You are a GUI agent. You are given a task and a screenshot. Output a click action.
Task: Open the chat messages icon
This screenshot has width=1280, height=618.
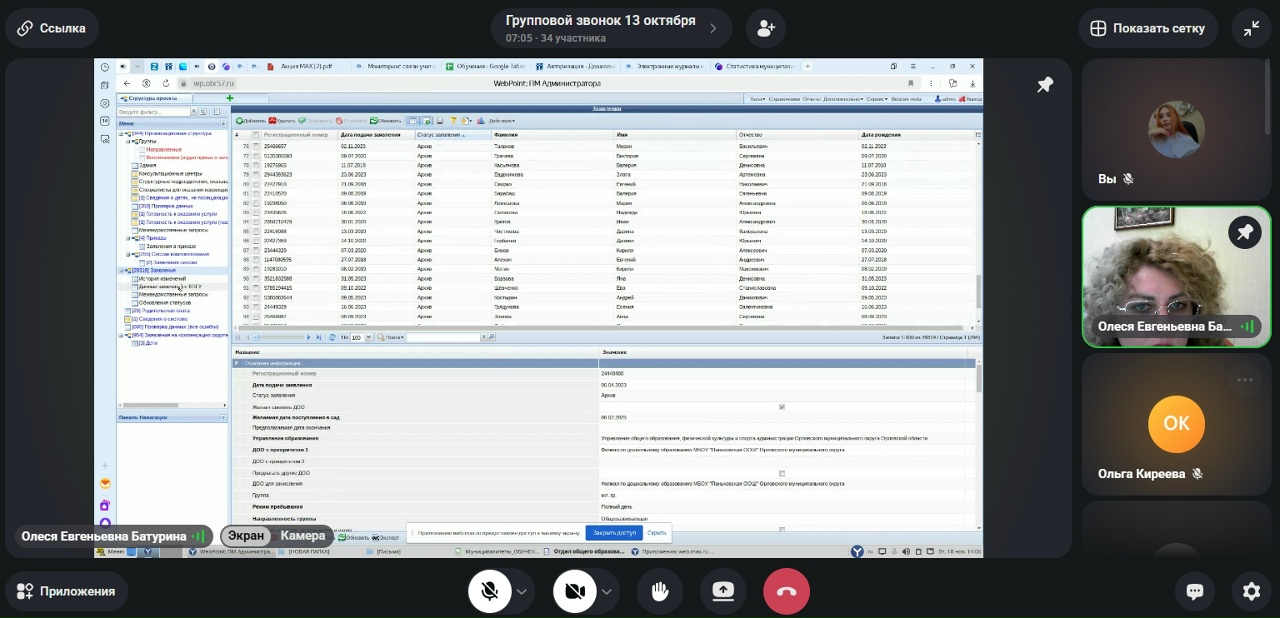pos(1194,591)
